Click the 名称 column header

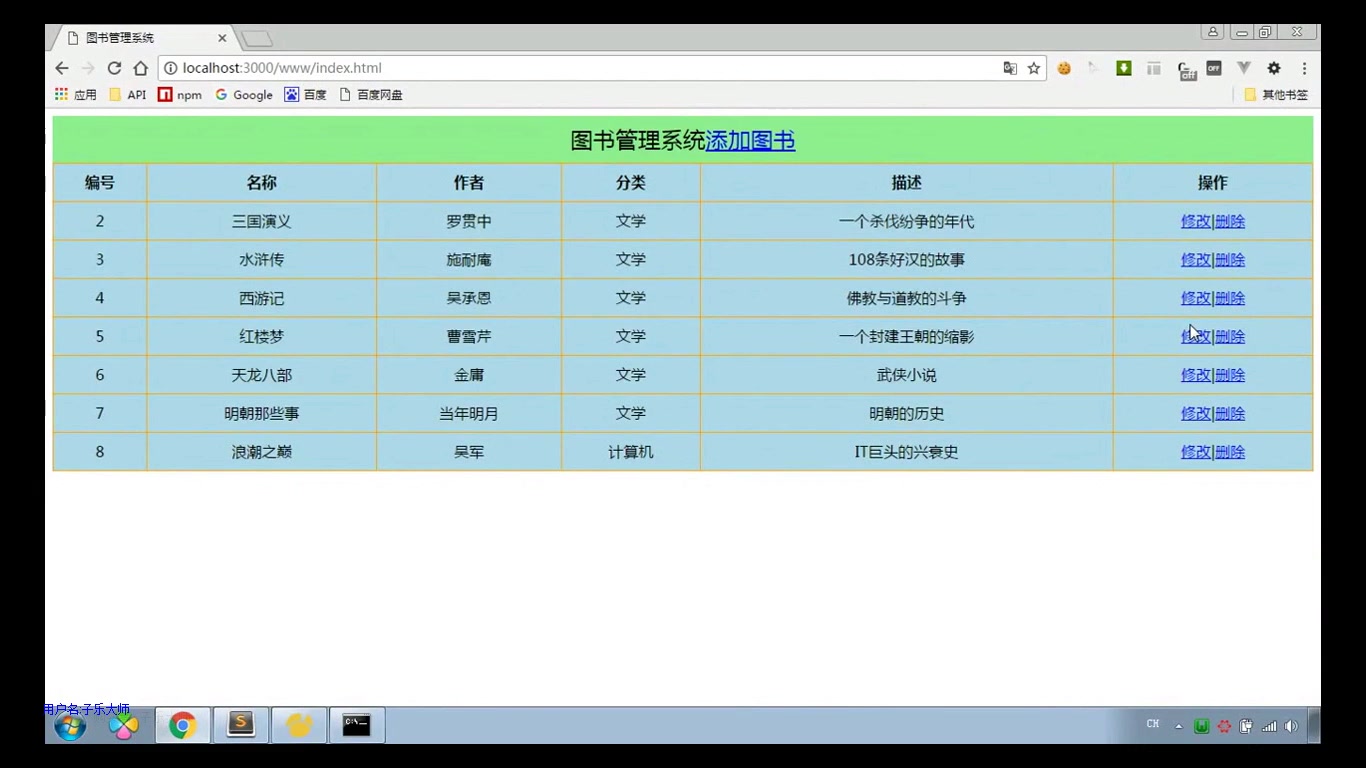pyautogui.click(x=262, y=183)
